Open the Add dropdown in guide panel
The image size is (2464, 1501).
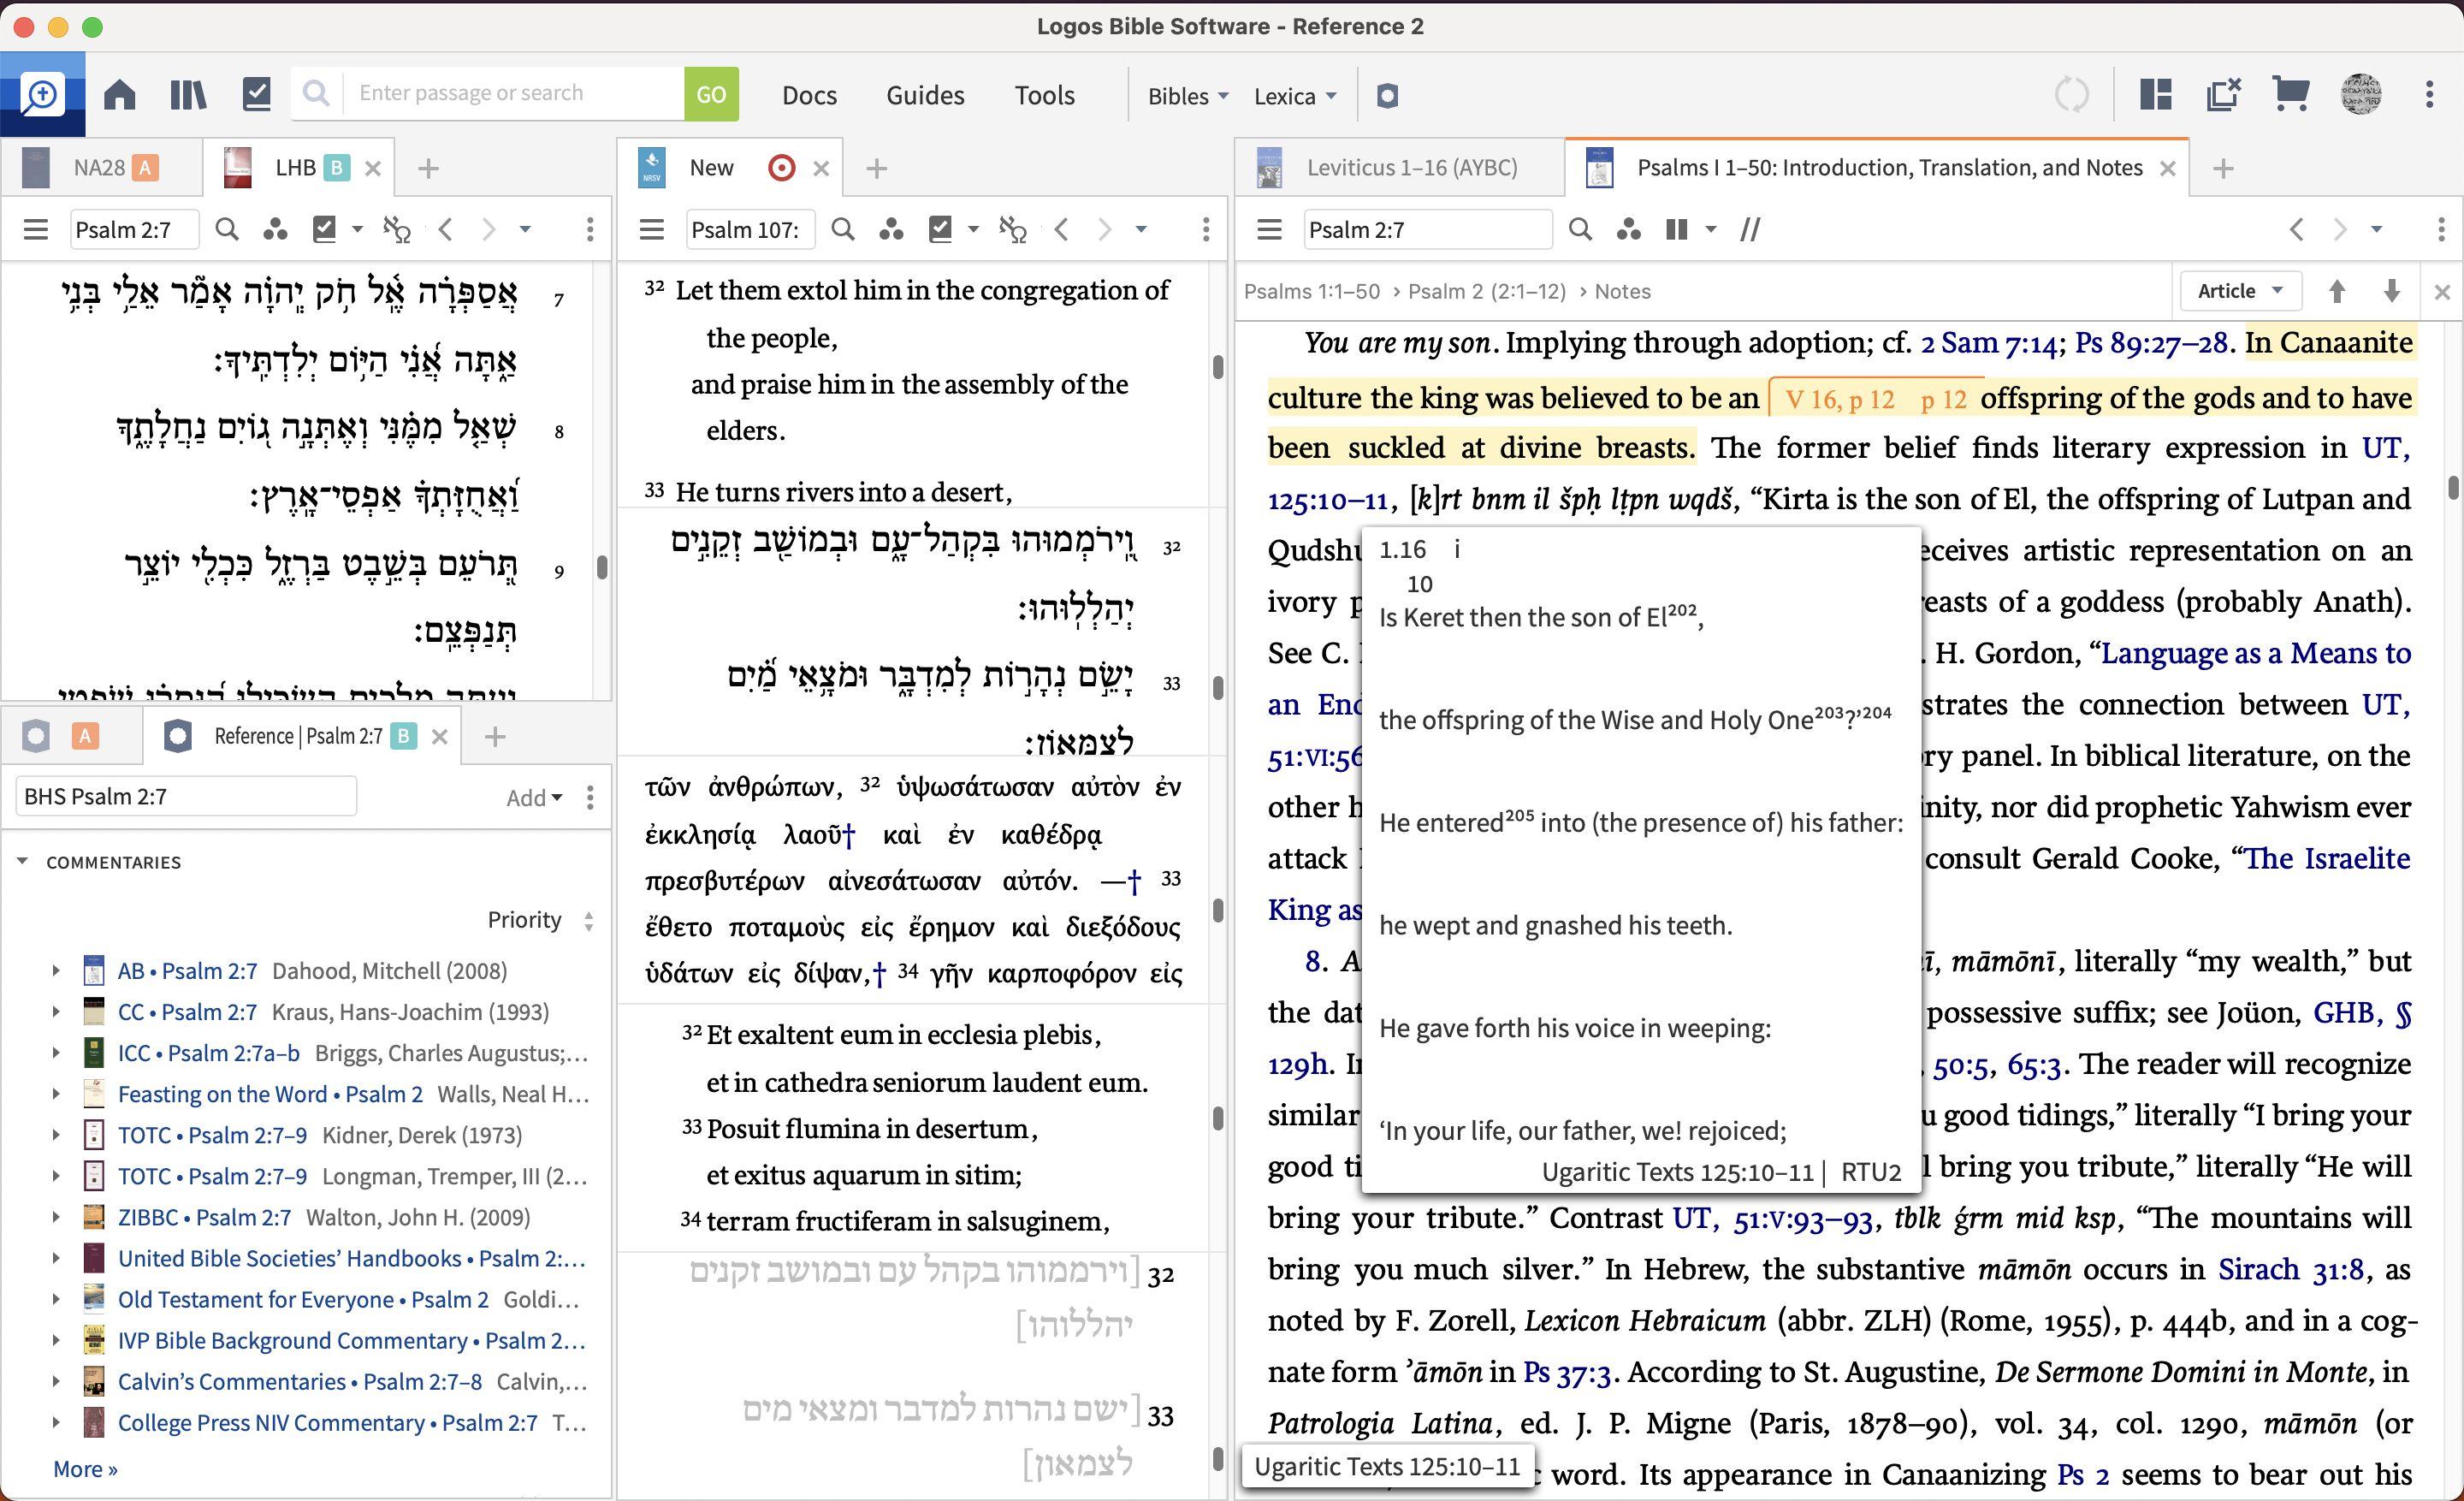click(x=534, y=797)
